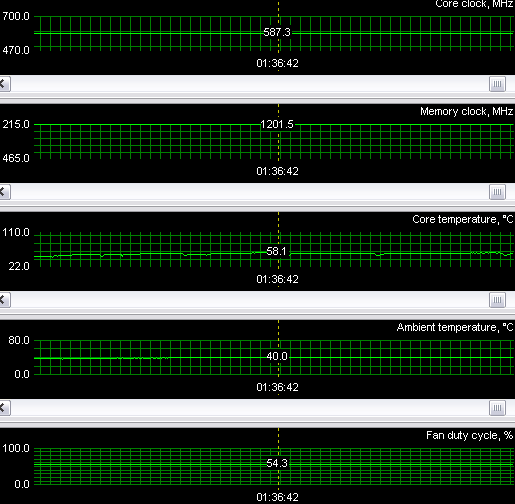Click empty scrollbar track beneath Core clock graph

point(250,84)
